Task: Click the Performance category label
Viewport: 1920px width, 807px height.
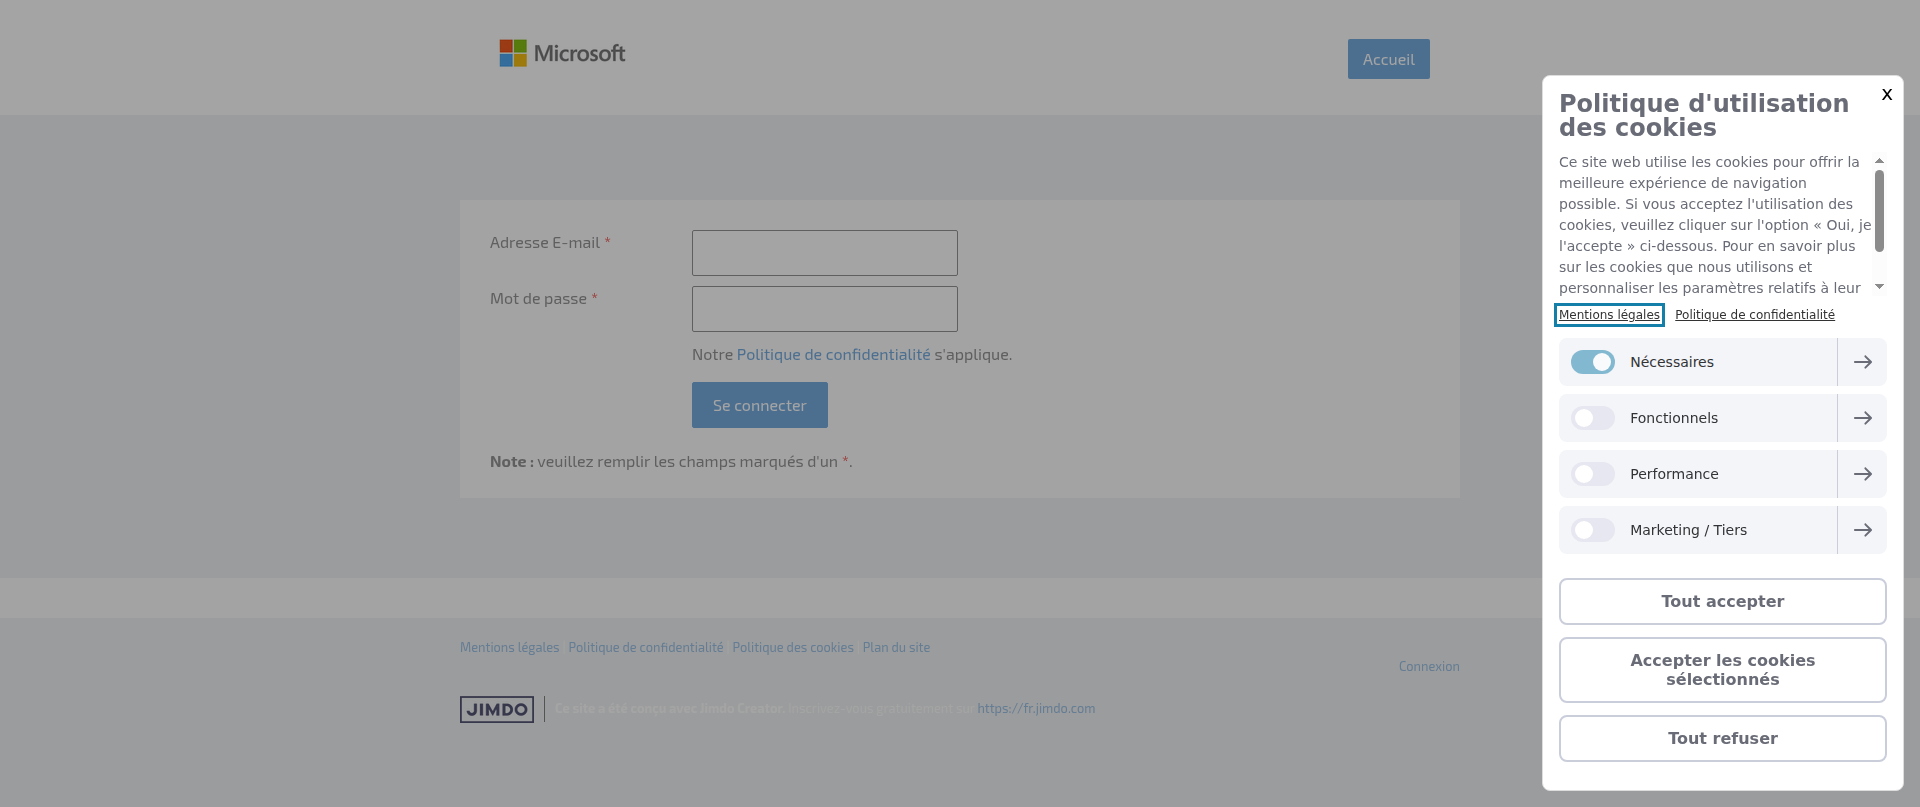Action: (1674, 474)
